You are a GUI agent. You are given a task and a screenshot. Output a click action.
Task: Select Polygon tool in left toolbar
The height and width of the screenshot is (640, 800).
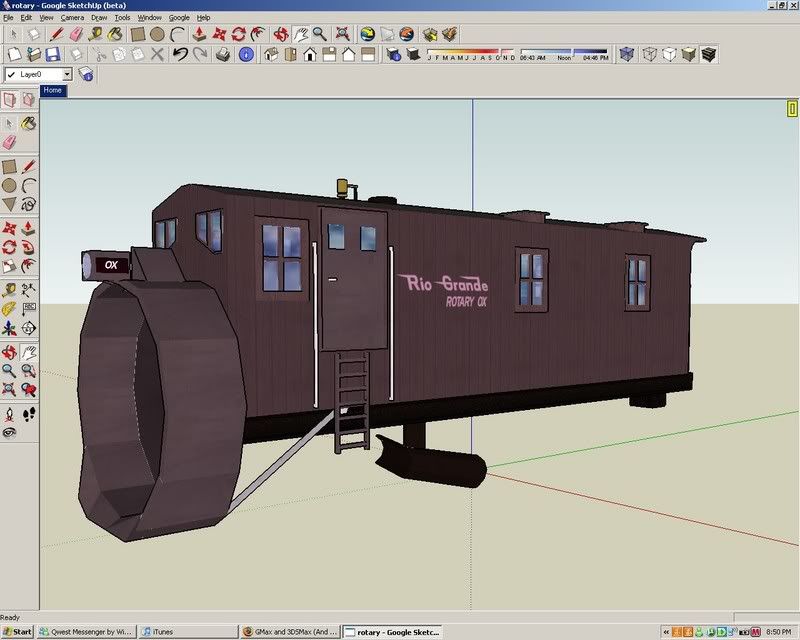pyautogui.click(x=9, y=204)
